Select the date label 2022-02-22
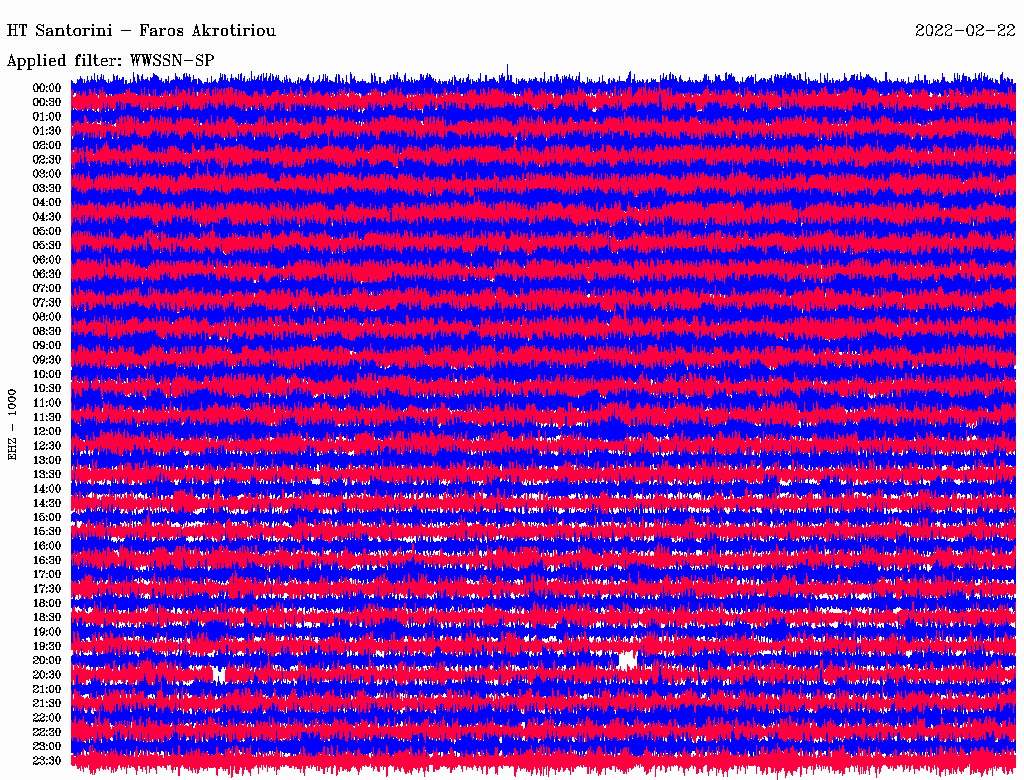The width and height of the screenshot is (1024, 780). point(964,31)
